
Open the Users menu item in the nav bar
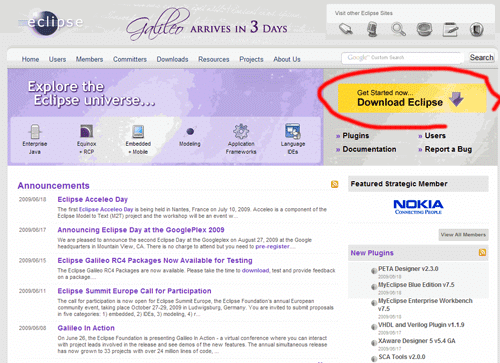[57, 59]
